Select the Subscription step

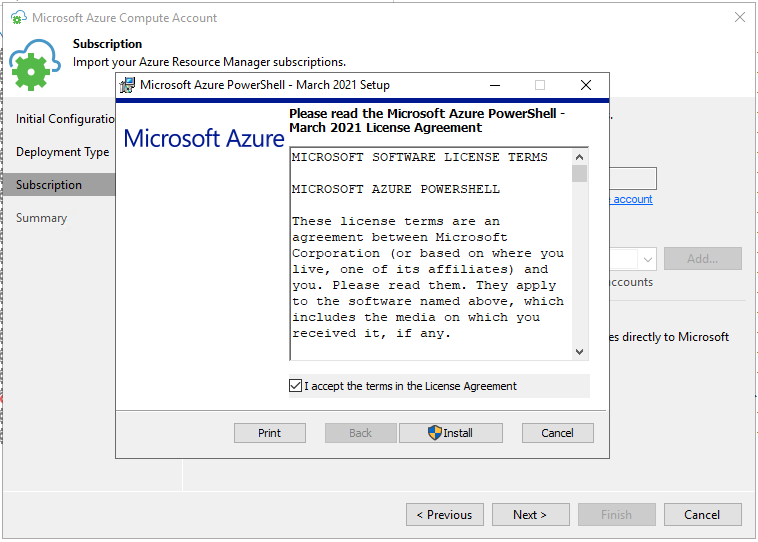[x=58, y=185]
